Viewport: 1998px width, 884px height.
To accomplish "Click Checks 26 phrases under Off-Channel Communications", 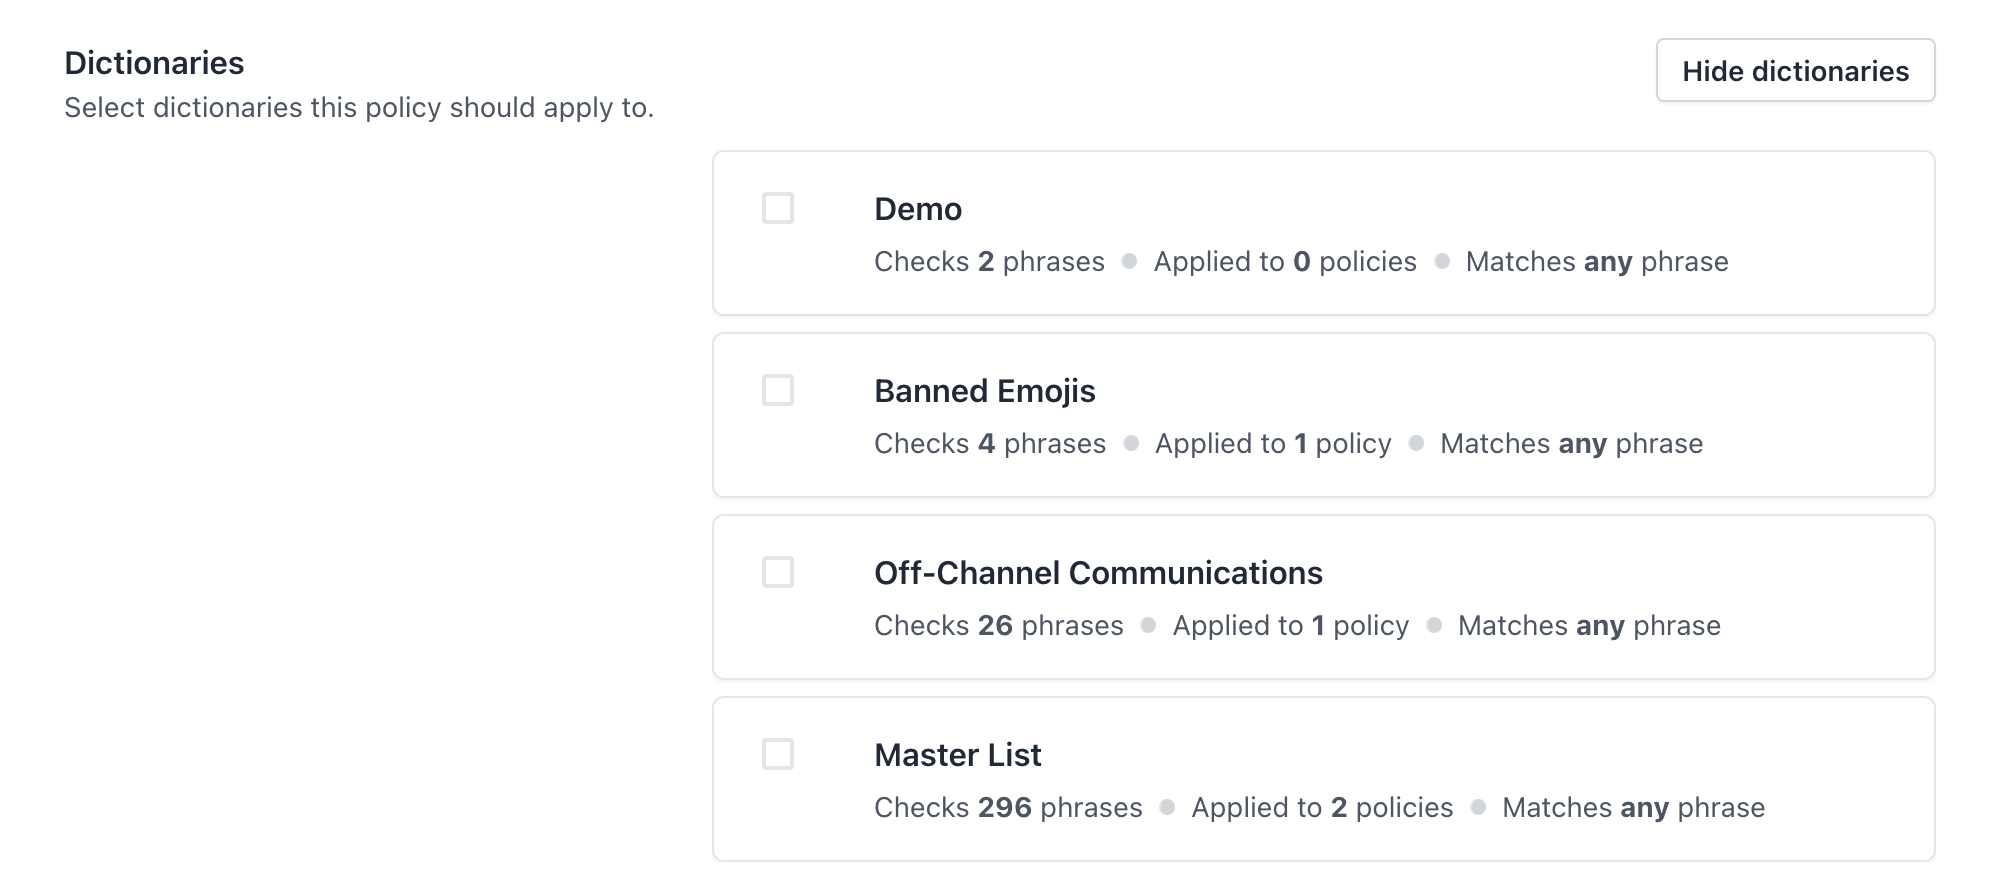I will pos(997,625).
